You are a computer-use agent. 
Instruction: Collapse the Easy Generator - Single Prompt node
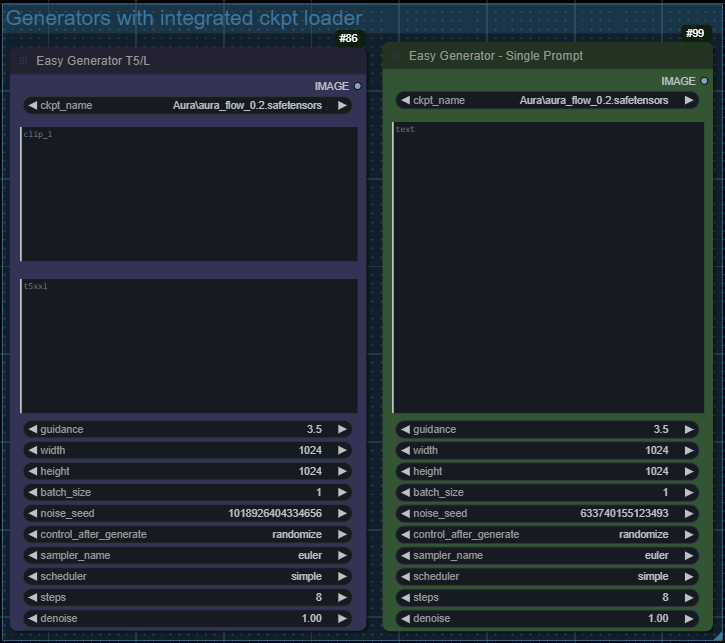point(396,56)
